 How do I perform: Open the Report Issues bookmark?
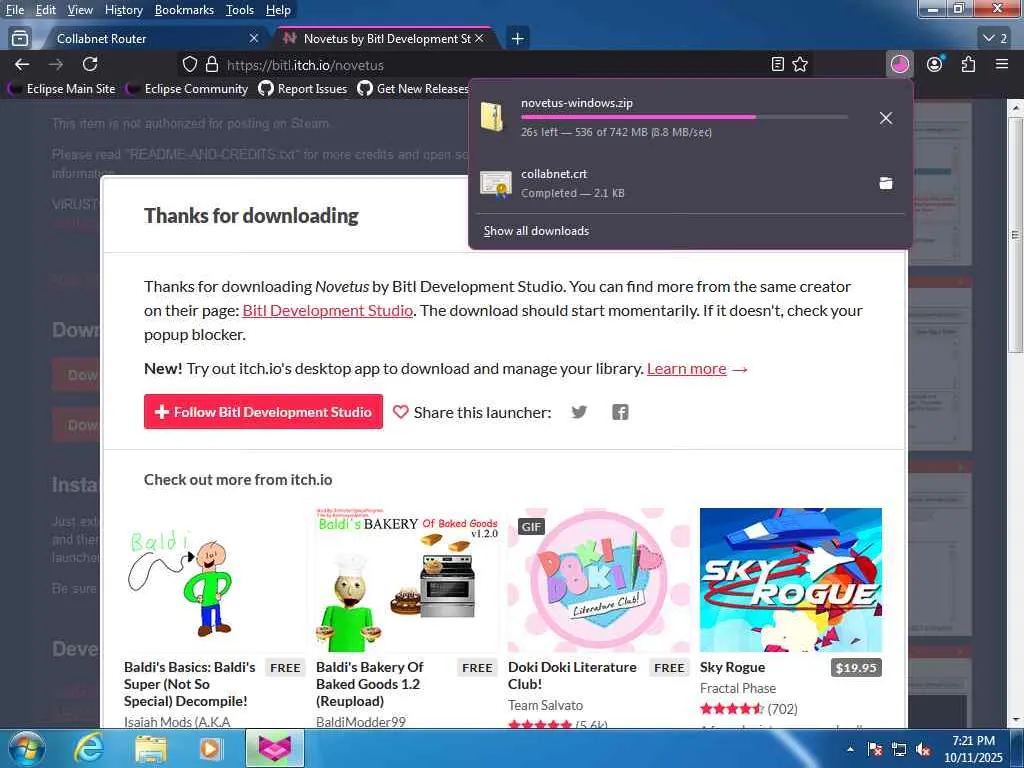pos(303,88)
